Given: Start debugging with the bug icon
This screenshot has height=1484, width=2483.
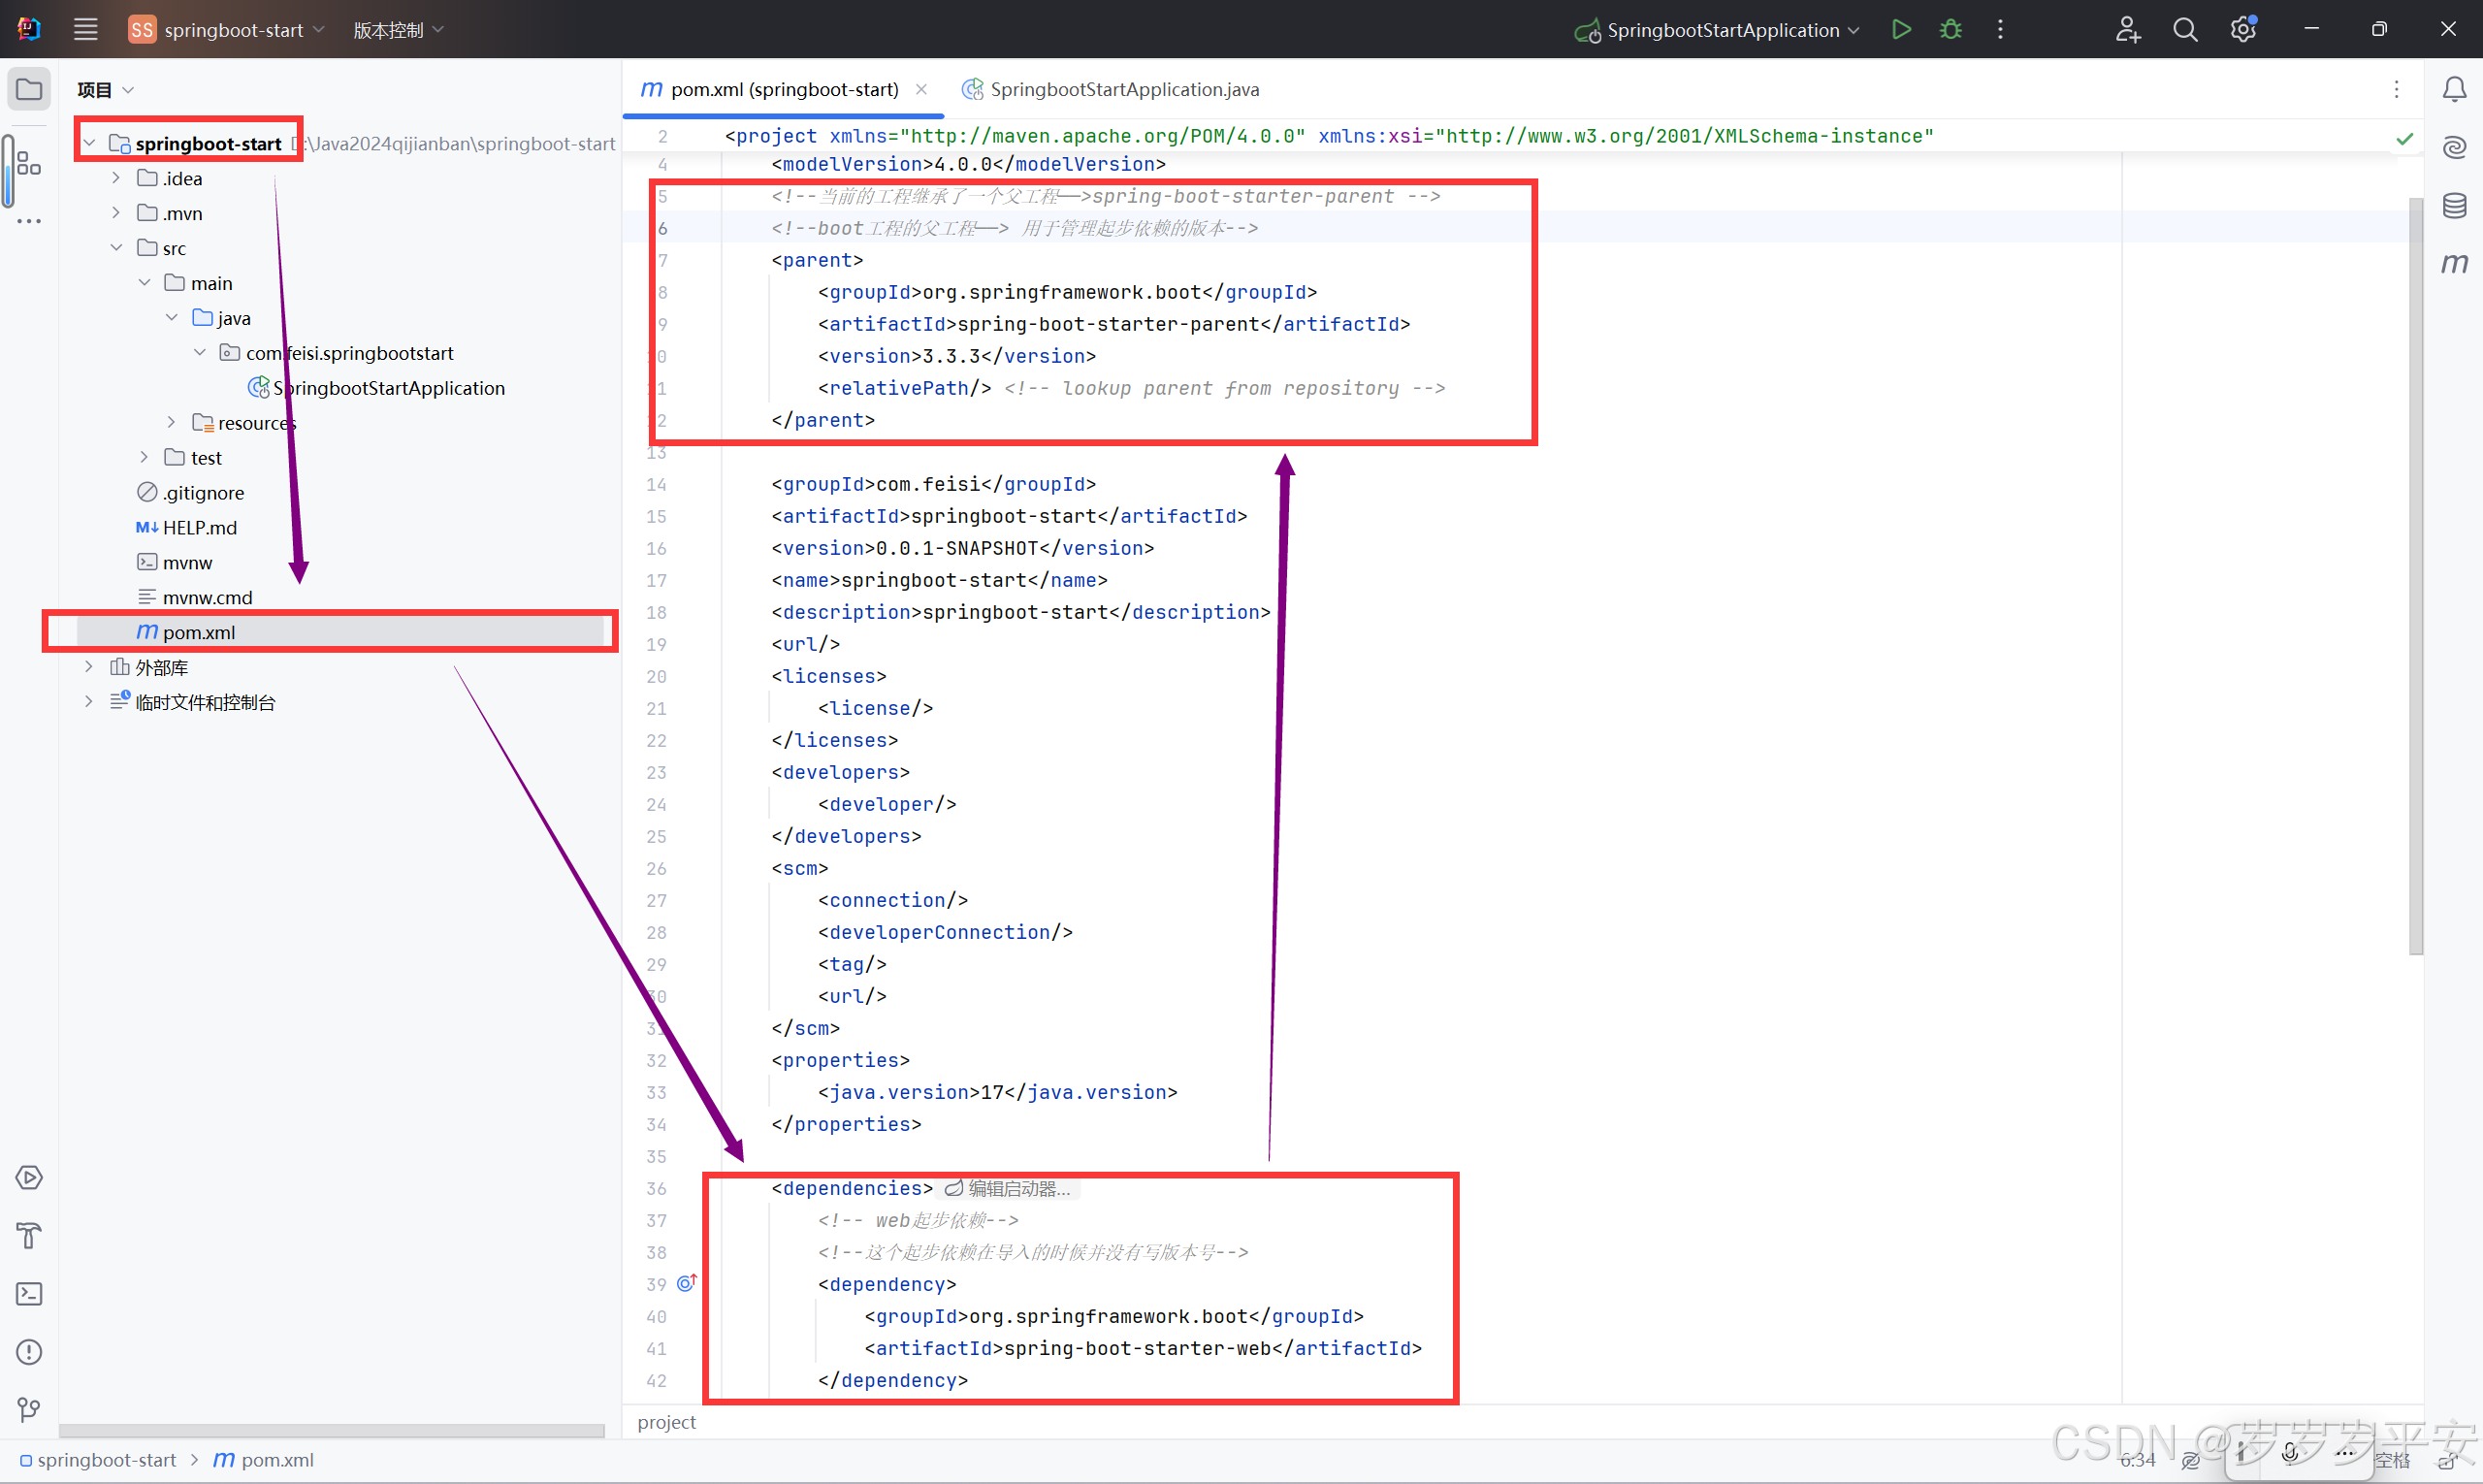Looking at the screenshot, I should [1950, 29].
